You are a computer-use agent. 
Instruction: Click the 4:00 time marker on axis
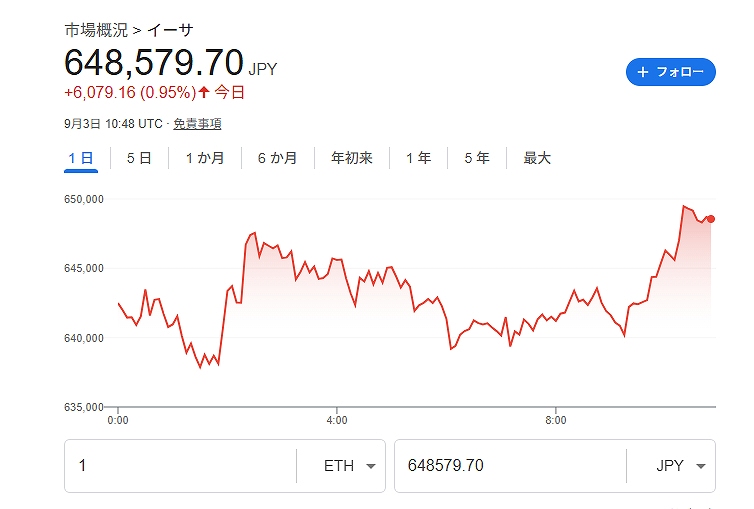pyautogui.click(x=337, y=420)
